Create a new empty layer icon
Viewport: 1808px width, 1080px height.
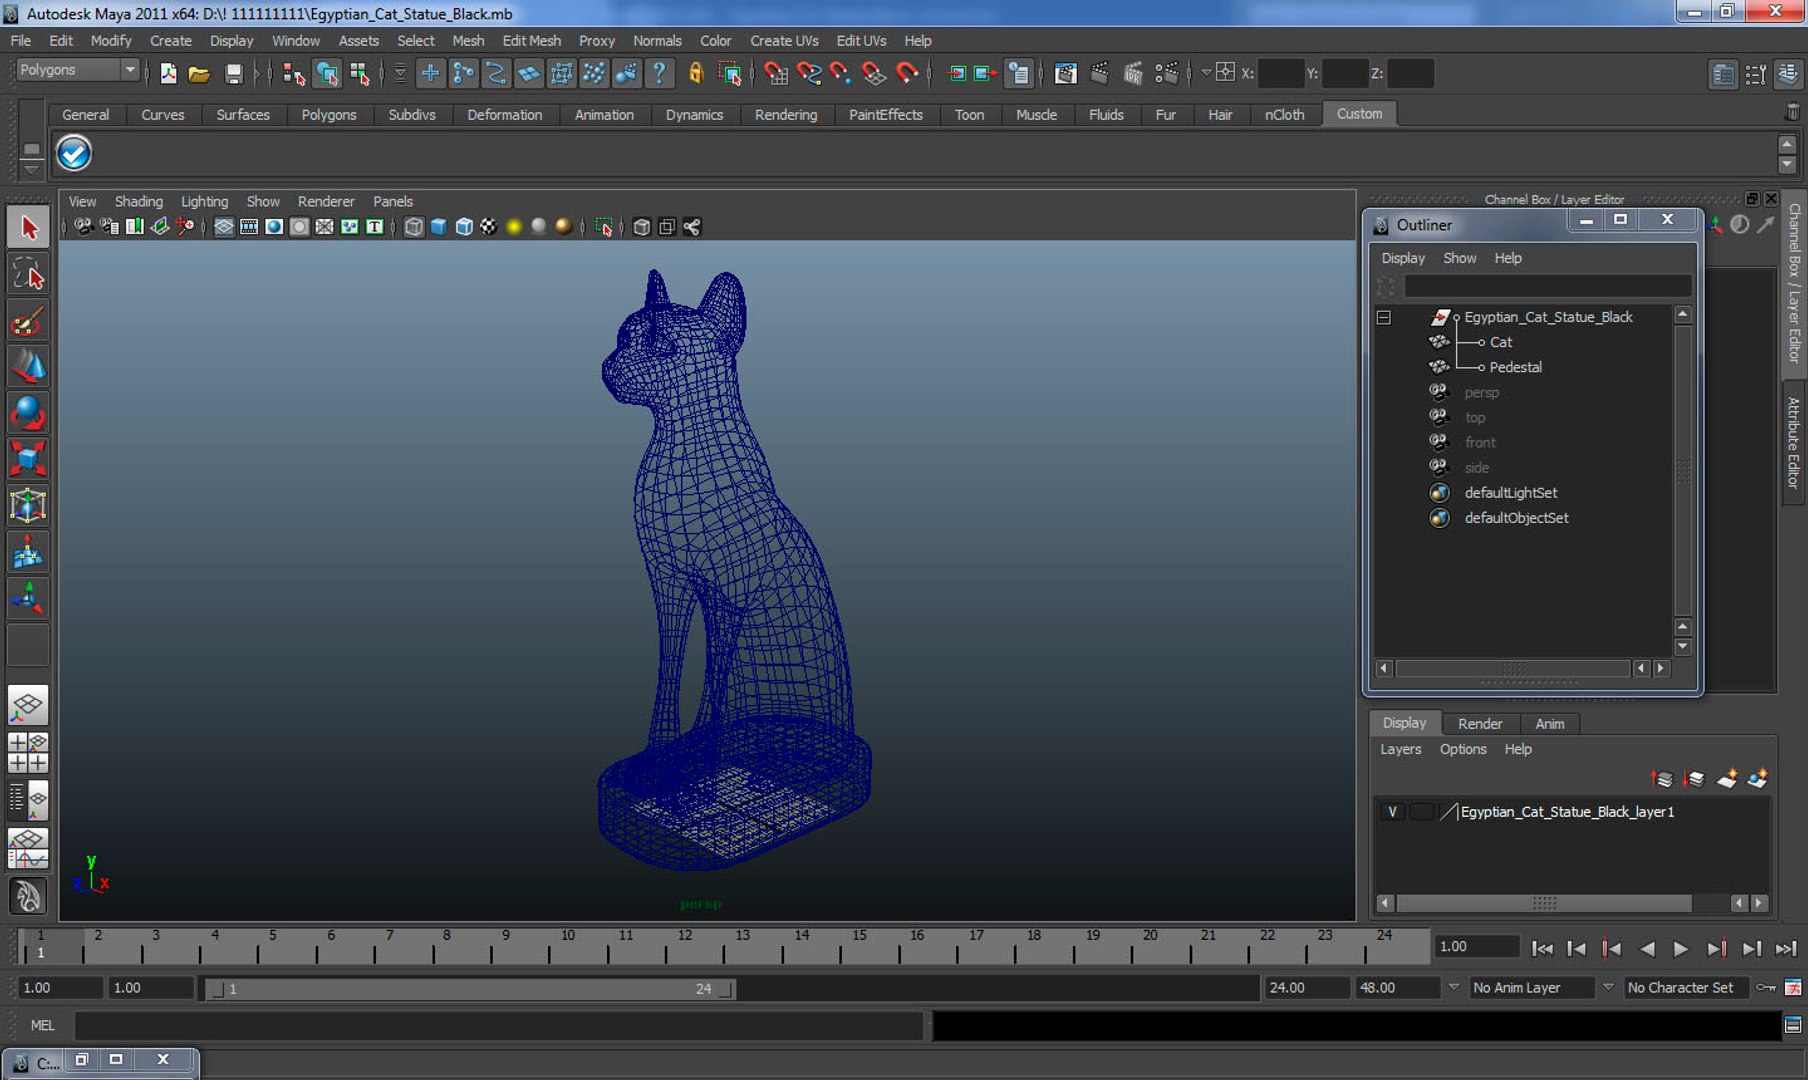1726,778
